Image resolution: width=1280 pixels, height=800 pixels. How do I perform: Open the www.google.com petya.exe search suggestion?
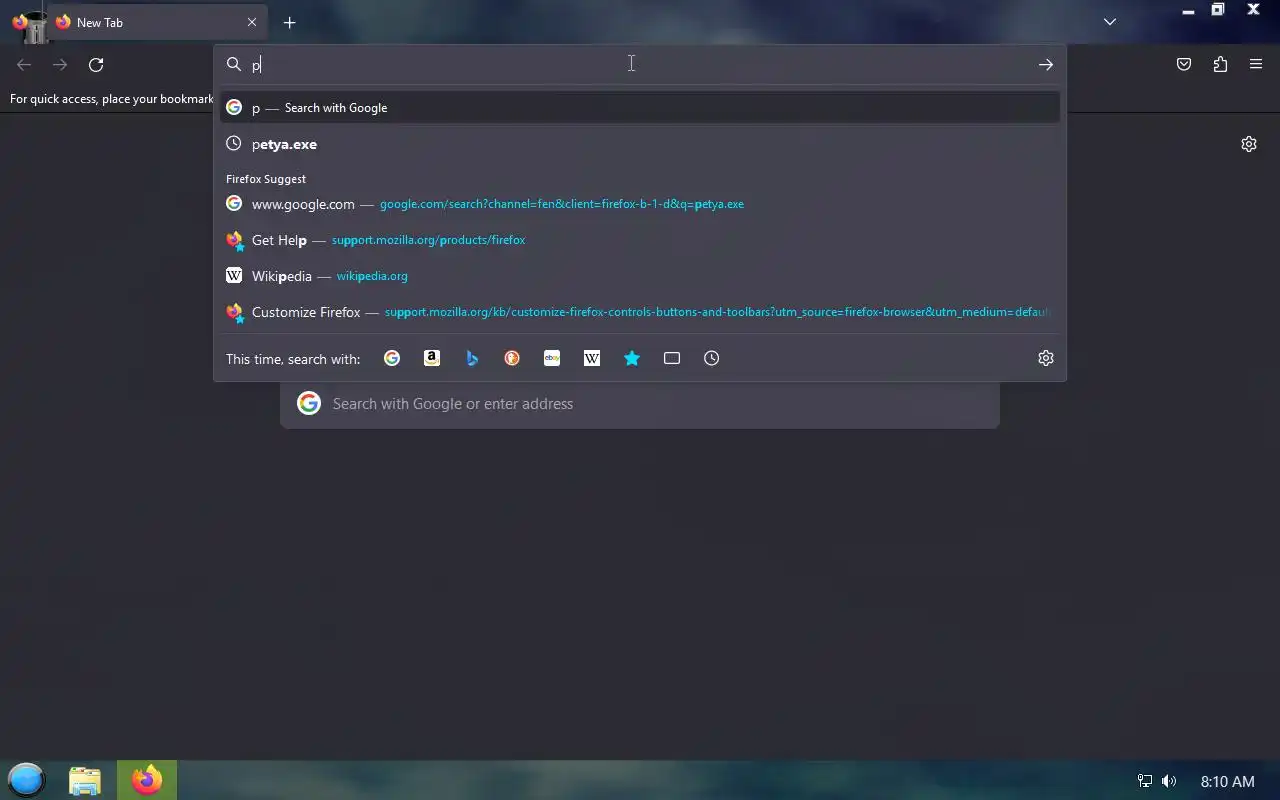pos(640,204)
